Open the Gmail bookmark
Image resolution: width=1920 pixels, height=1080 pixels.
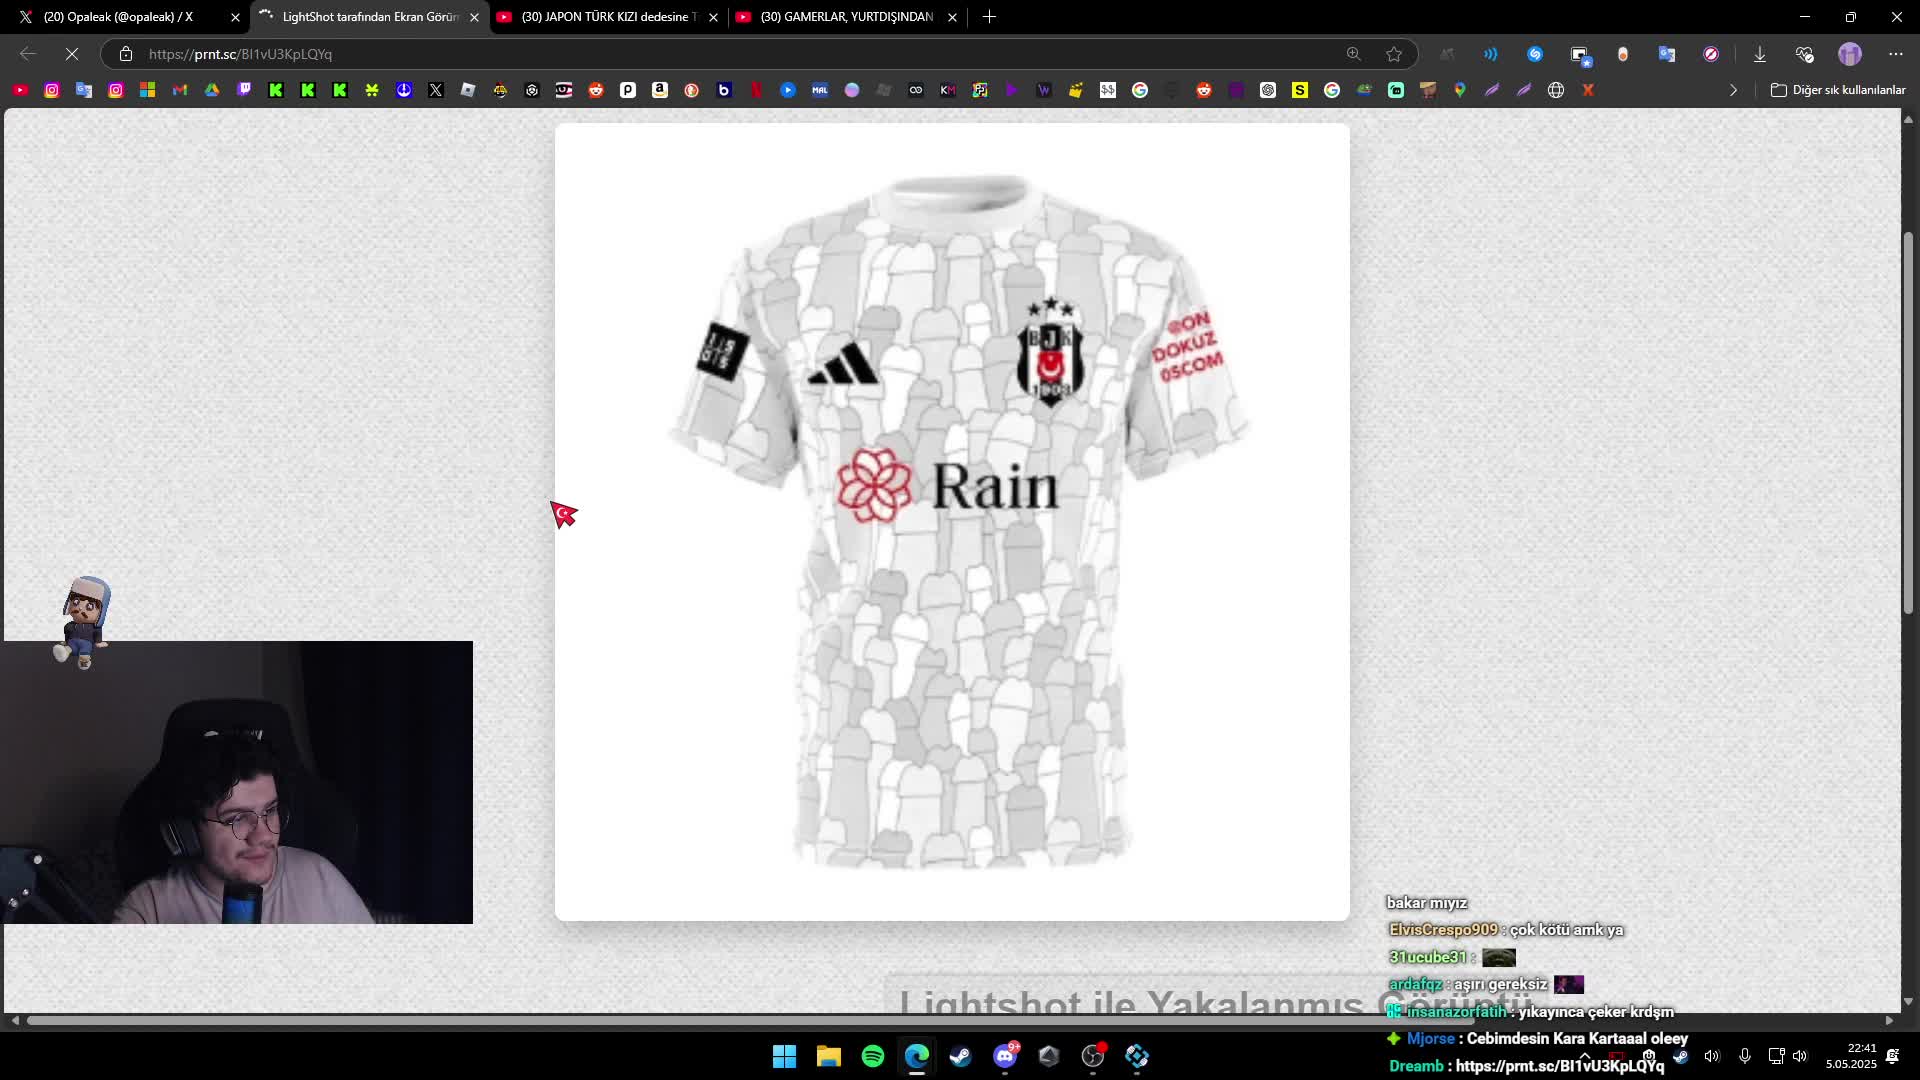click(180, 90)
